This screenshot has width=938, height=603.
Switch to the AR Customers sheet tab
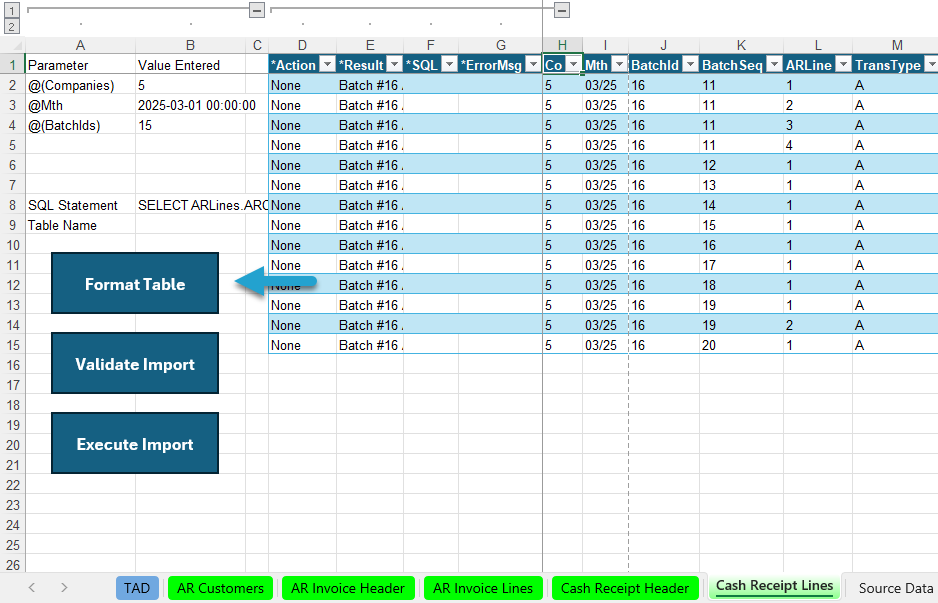point(220,588)
